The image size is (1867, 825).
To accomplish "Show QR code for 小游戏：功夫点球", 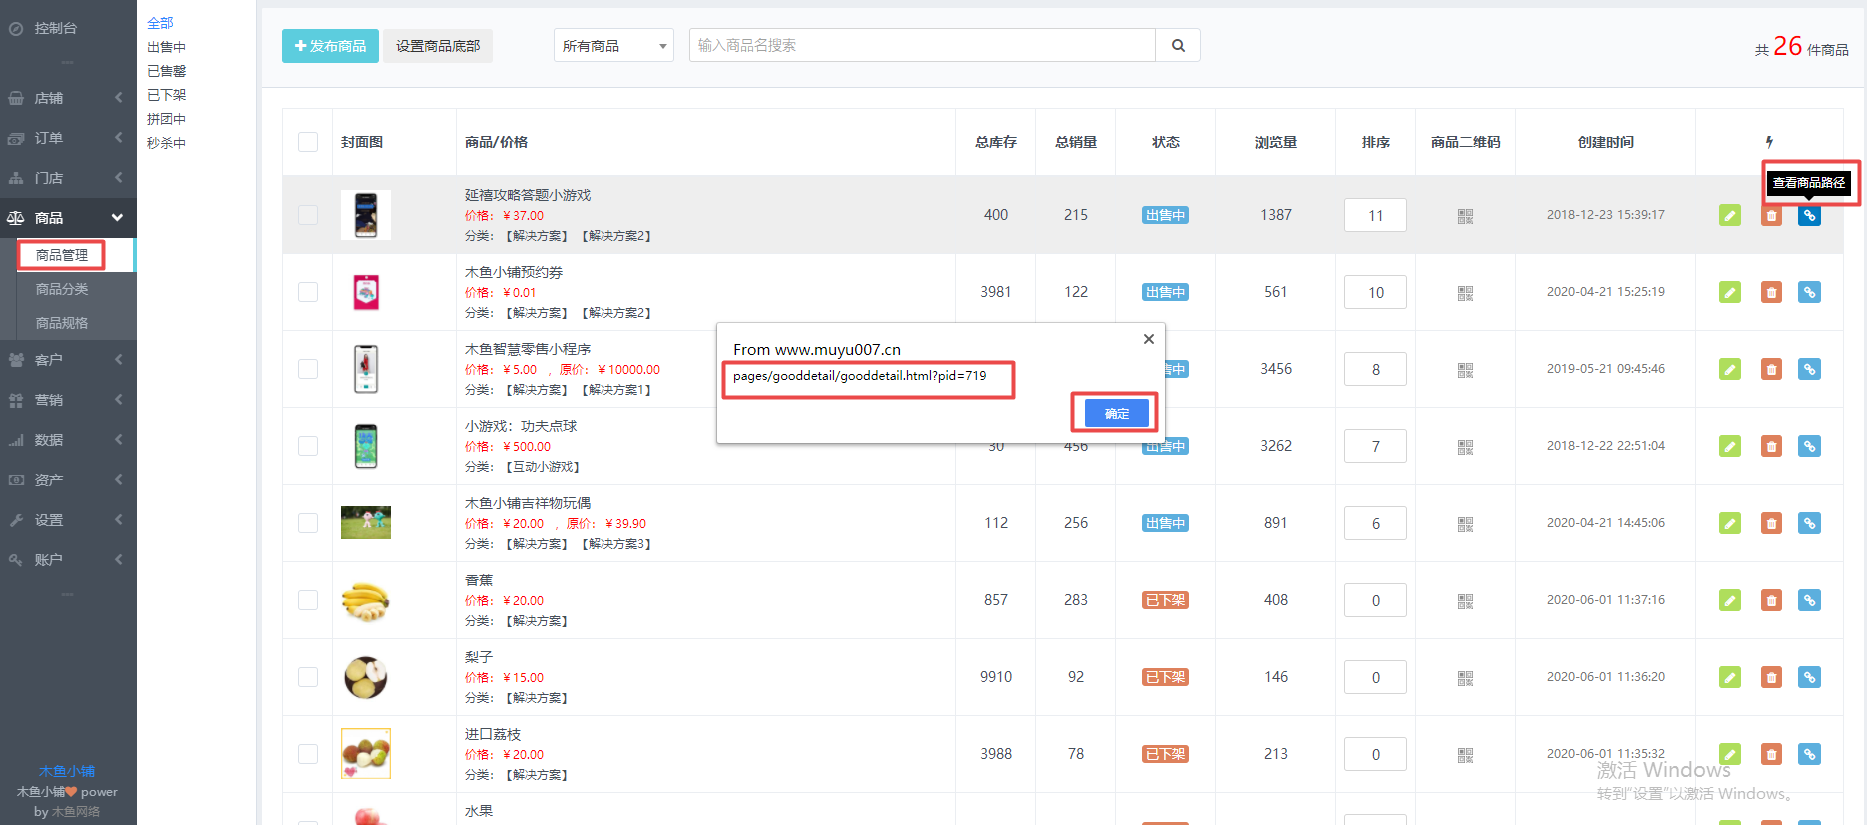I will 1465,447.
